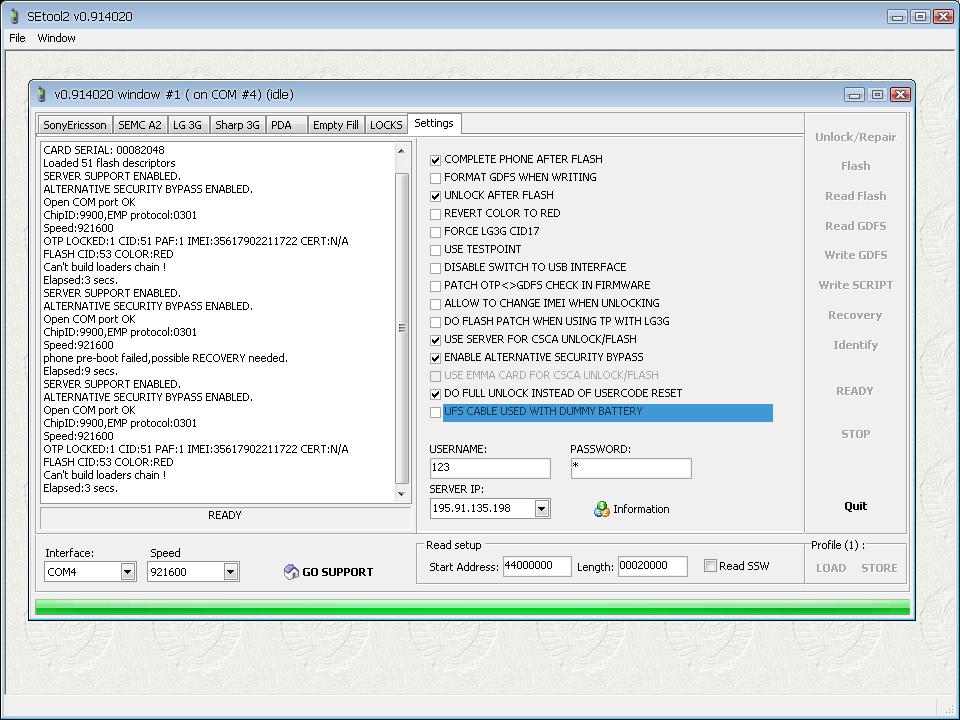
Task: Check UFS CABLE USED WITH DUMMY BATTERY
Action: pos(435,413)
